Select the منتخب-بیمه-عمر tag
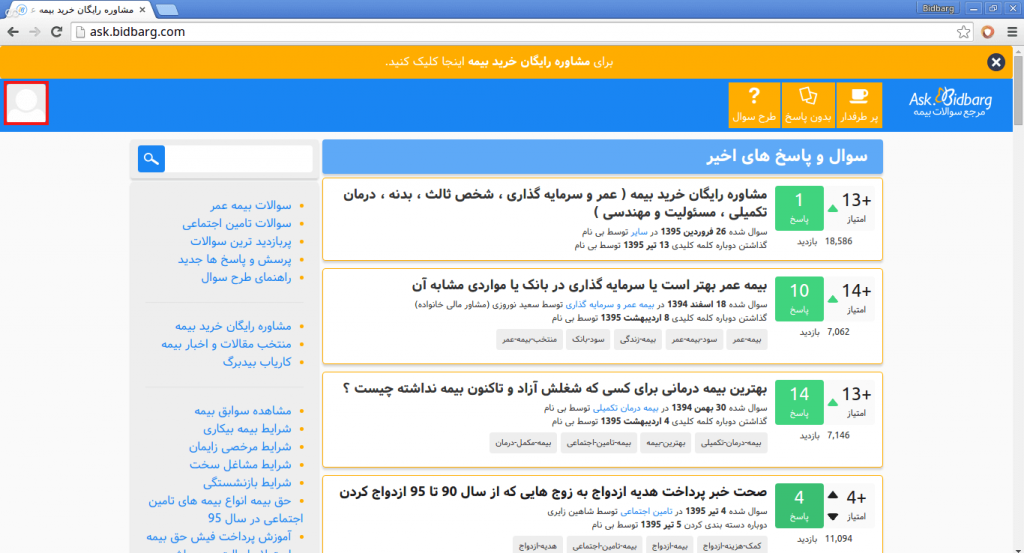This screenshot has height=553, width=1024. [x=530, y=340]
